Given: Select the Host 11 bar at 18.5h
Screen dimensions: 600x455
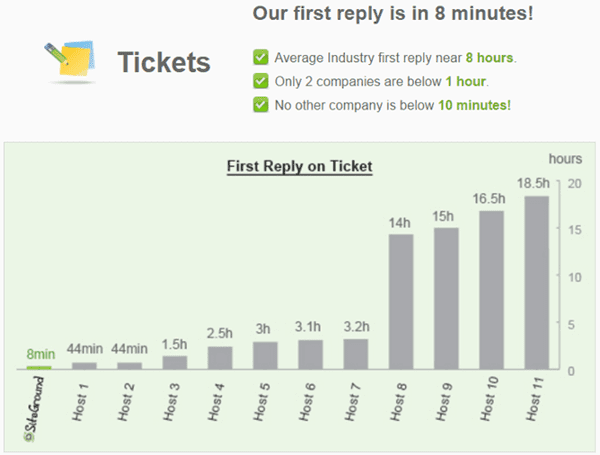Looking at the screenshot, I should click(x=536, y=283).
